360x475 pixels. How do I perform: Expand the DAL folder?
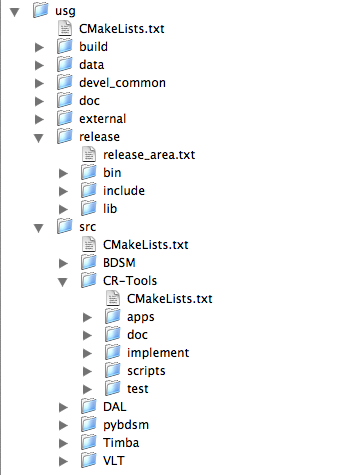point(63,407)
